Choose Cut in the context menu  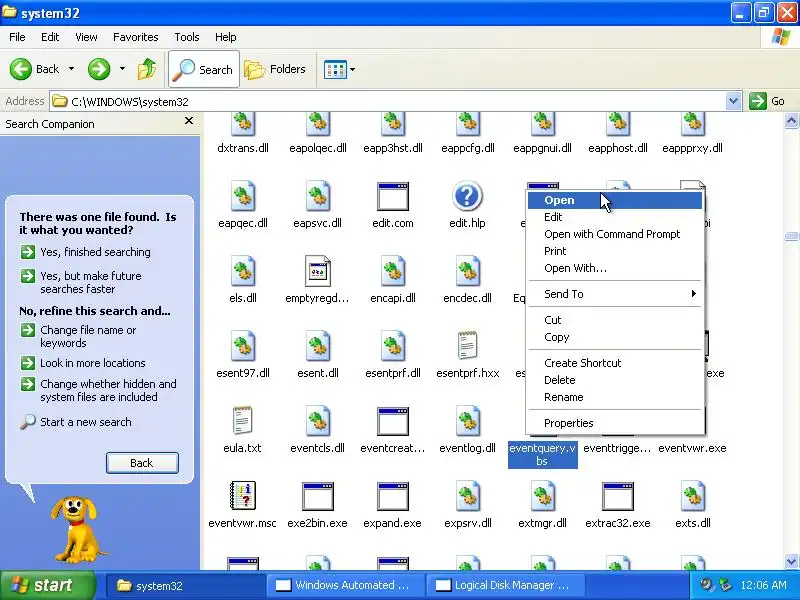615,320
